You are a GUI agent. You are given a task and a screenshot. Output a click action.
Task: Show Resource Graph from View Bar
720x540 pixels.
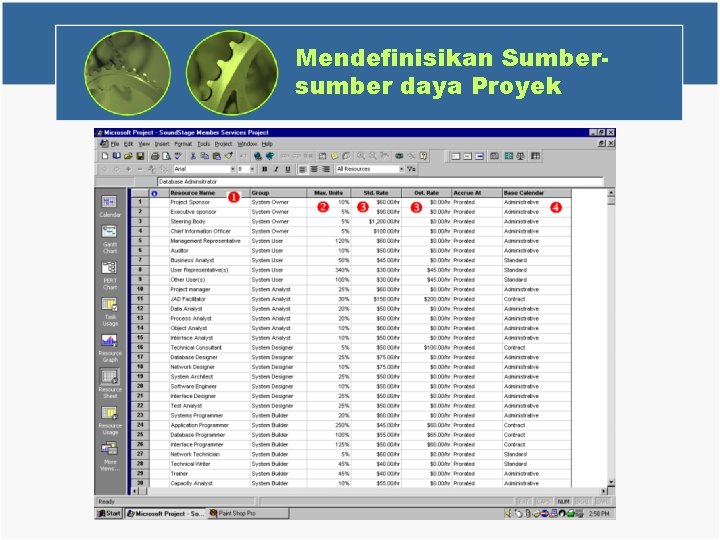(110, 348)
